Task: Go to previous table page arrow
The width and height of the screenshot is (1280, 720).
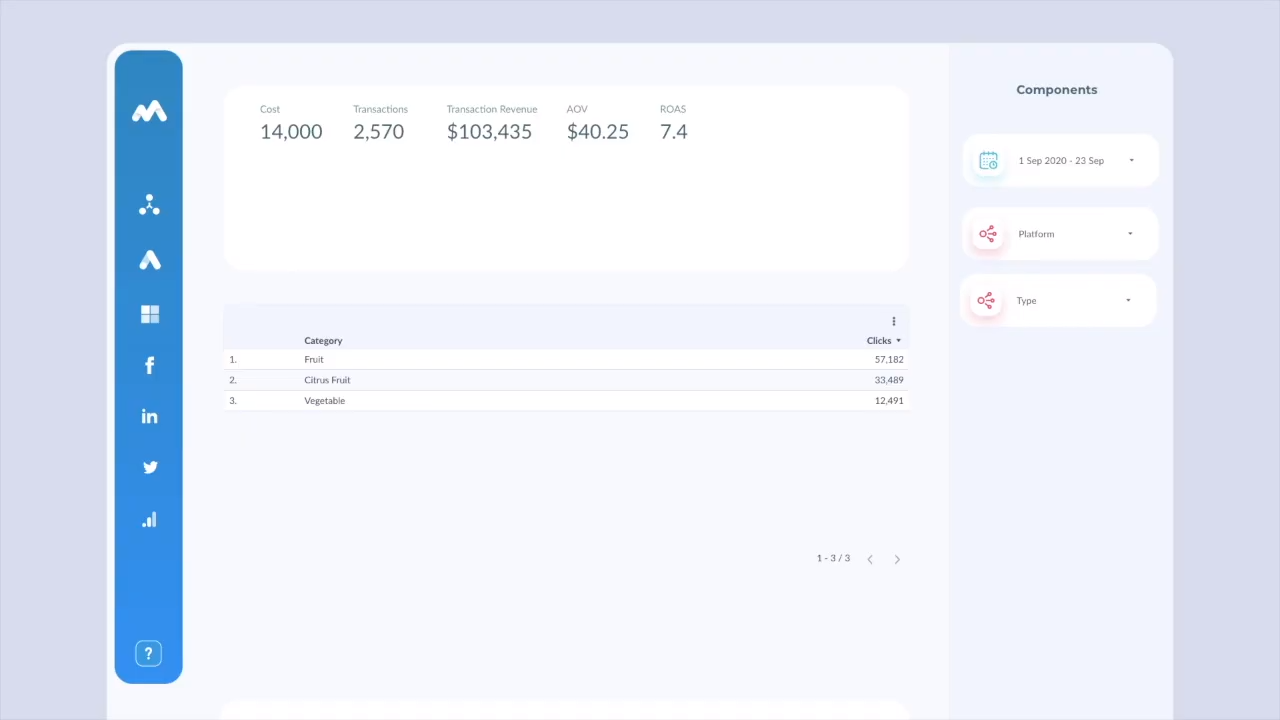Action: click(x=870, y=560)
